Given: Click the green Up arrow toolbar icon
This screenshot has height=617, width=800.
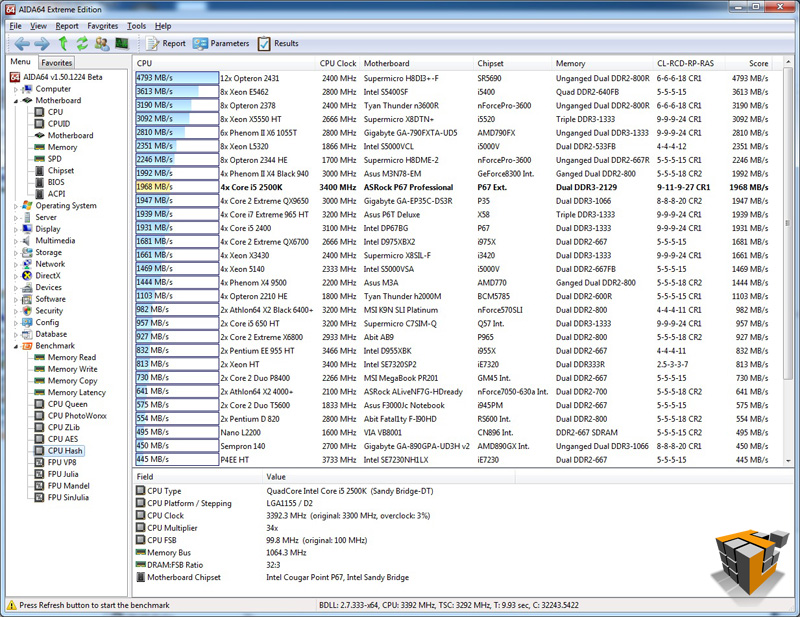Looking at the screenshot, I should pos(63,43).
